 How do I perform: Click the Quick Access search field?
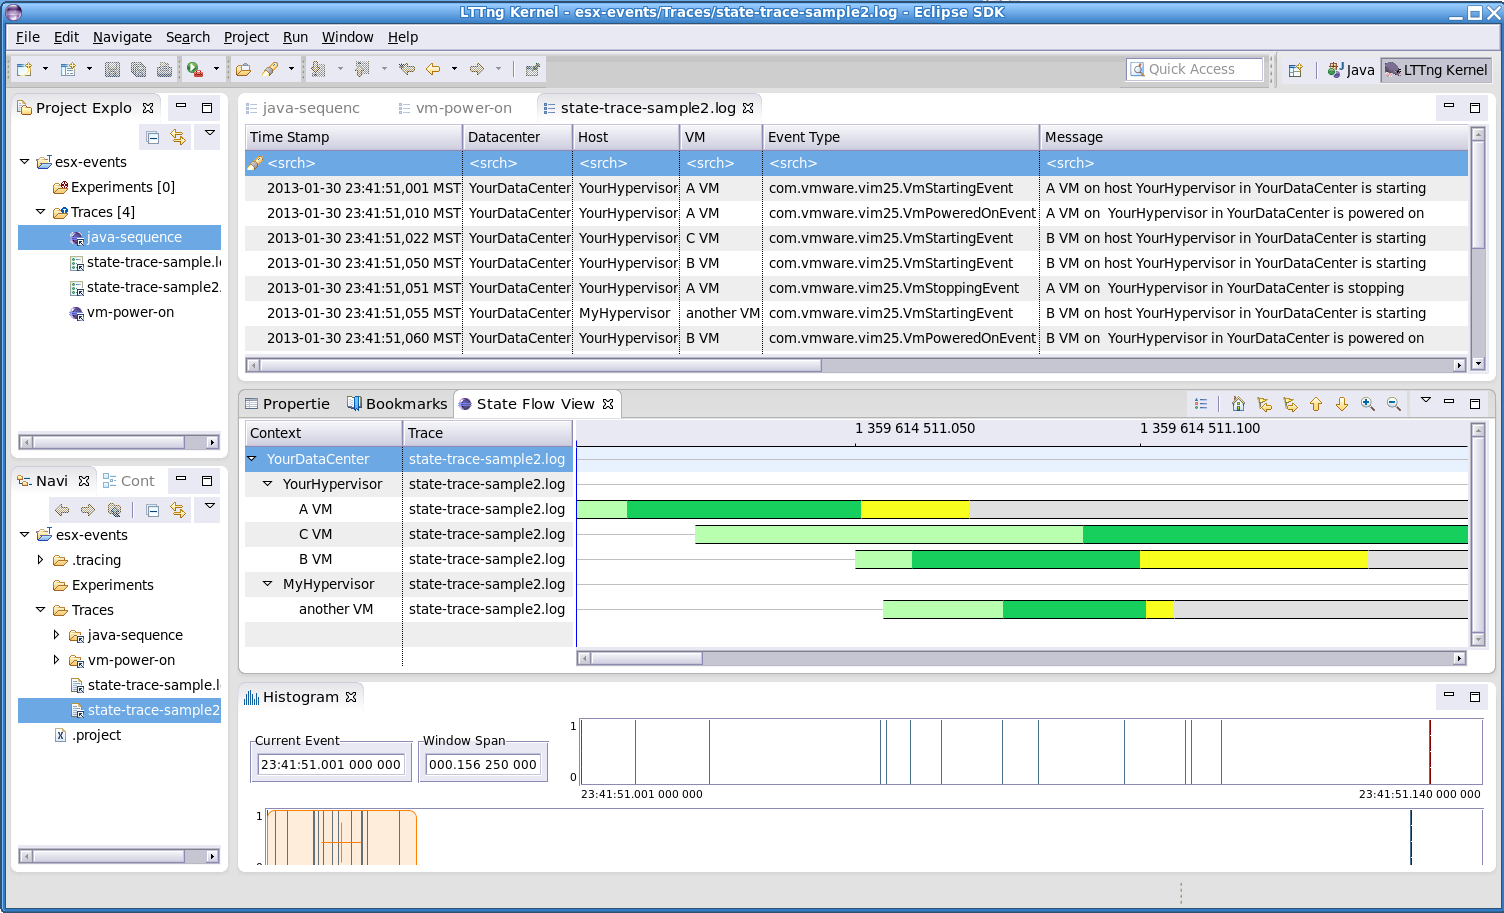1194,69
